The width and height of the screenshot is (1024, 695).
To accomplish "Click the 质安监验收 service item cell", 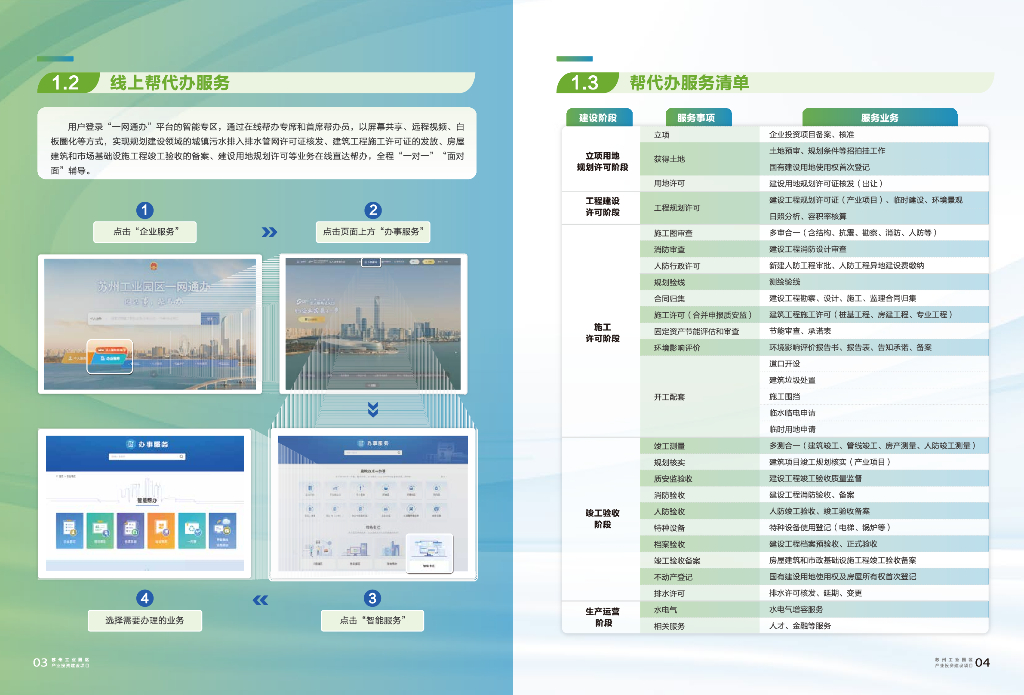I will point(700,479).
